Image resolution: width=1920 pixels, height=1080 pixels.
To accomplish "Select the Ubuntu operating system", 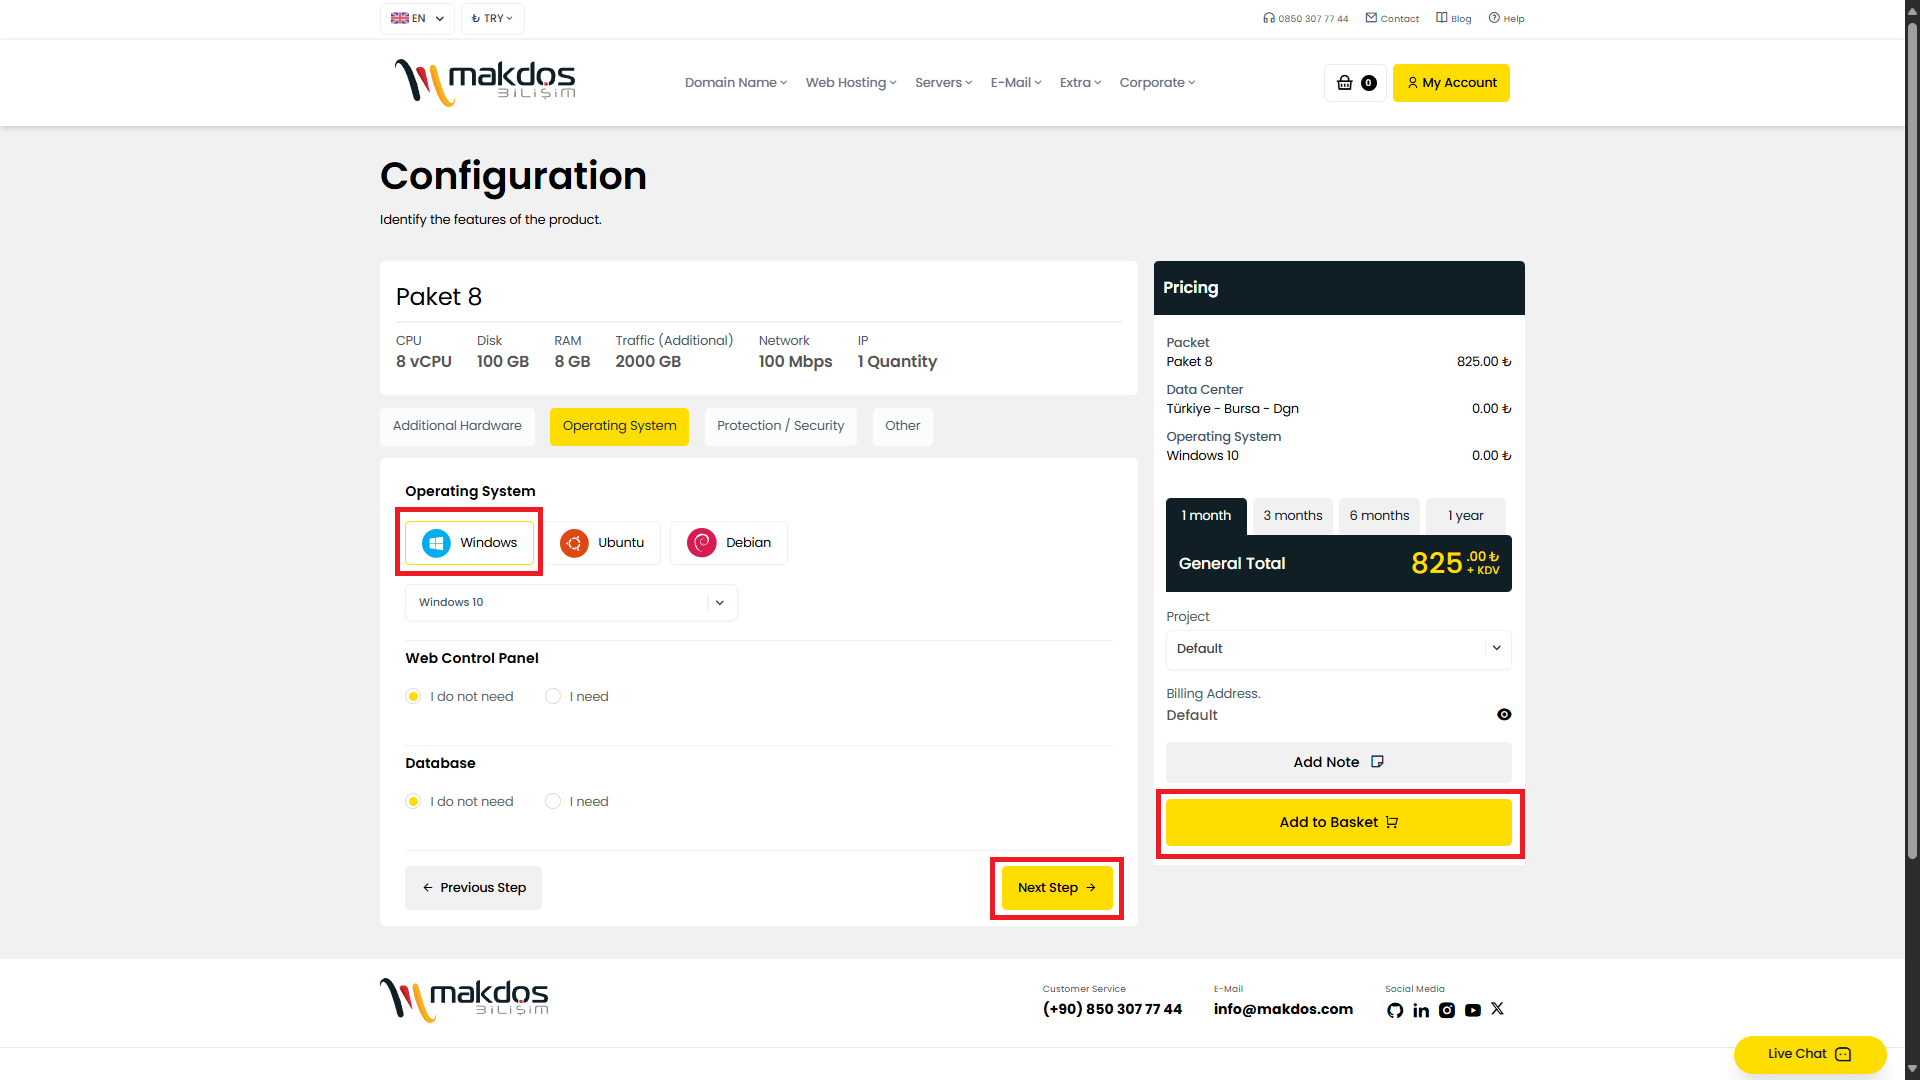I will pos(603,543).
